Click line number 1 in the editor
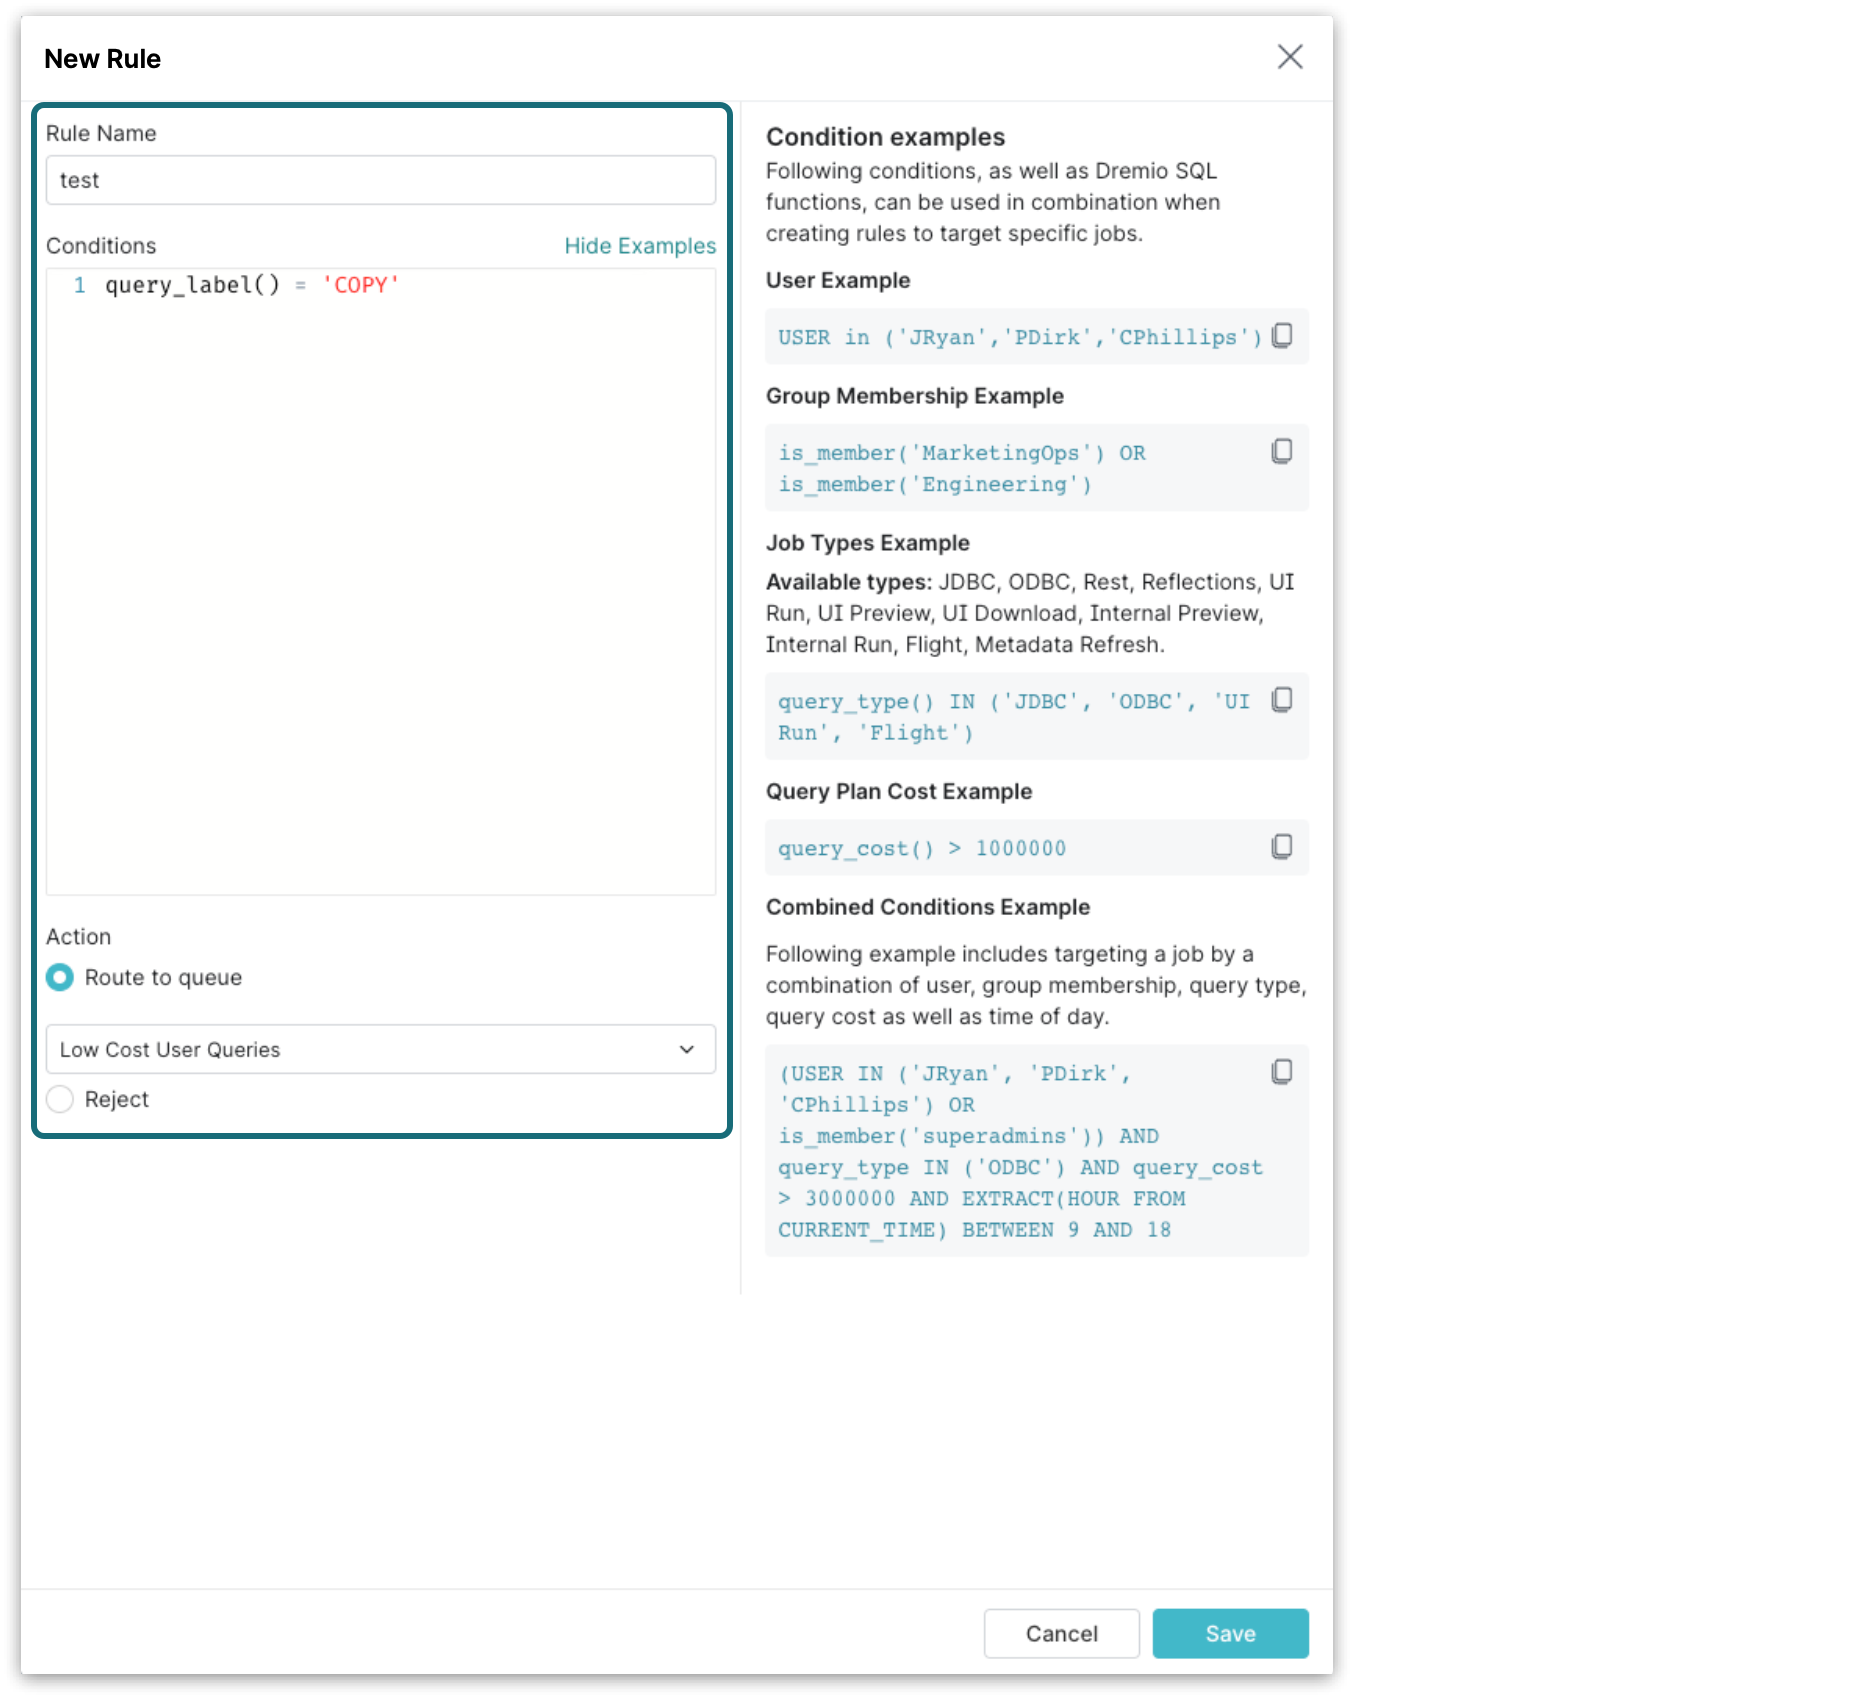 (x=79, y=286)
